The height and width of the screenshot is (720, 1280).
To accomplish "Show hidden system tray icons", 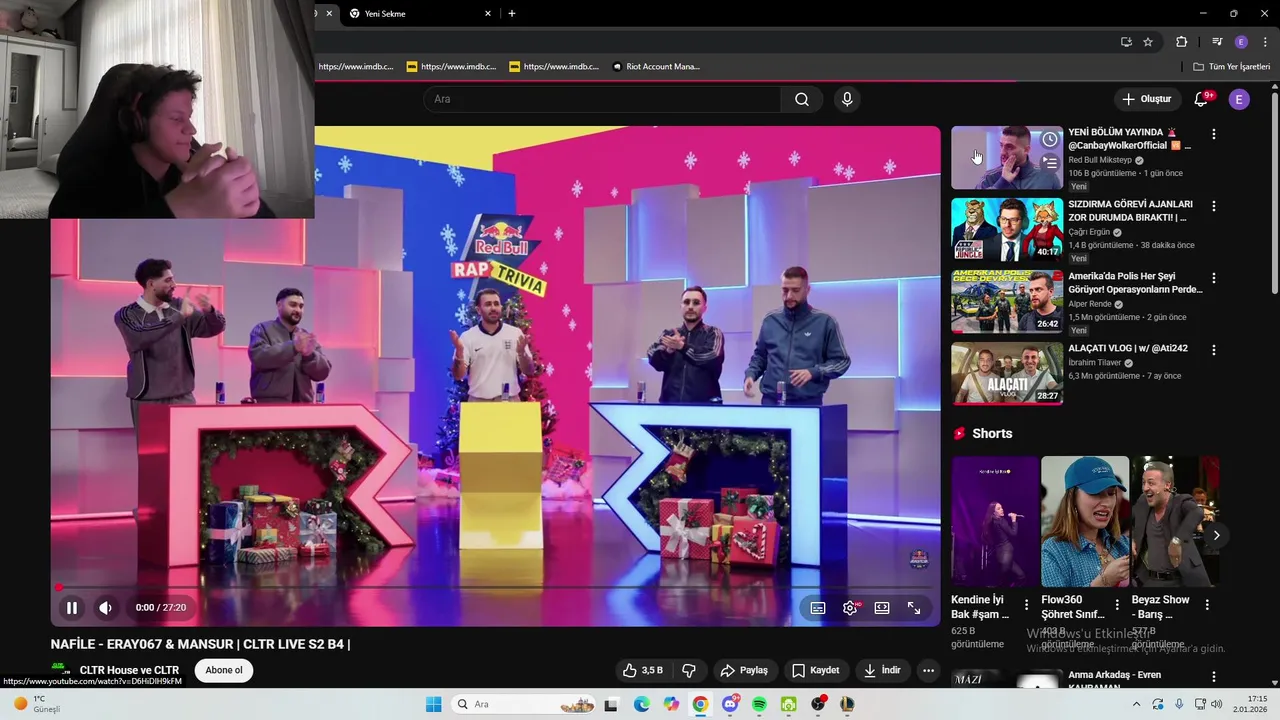I will tap(1136, 704).
